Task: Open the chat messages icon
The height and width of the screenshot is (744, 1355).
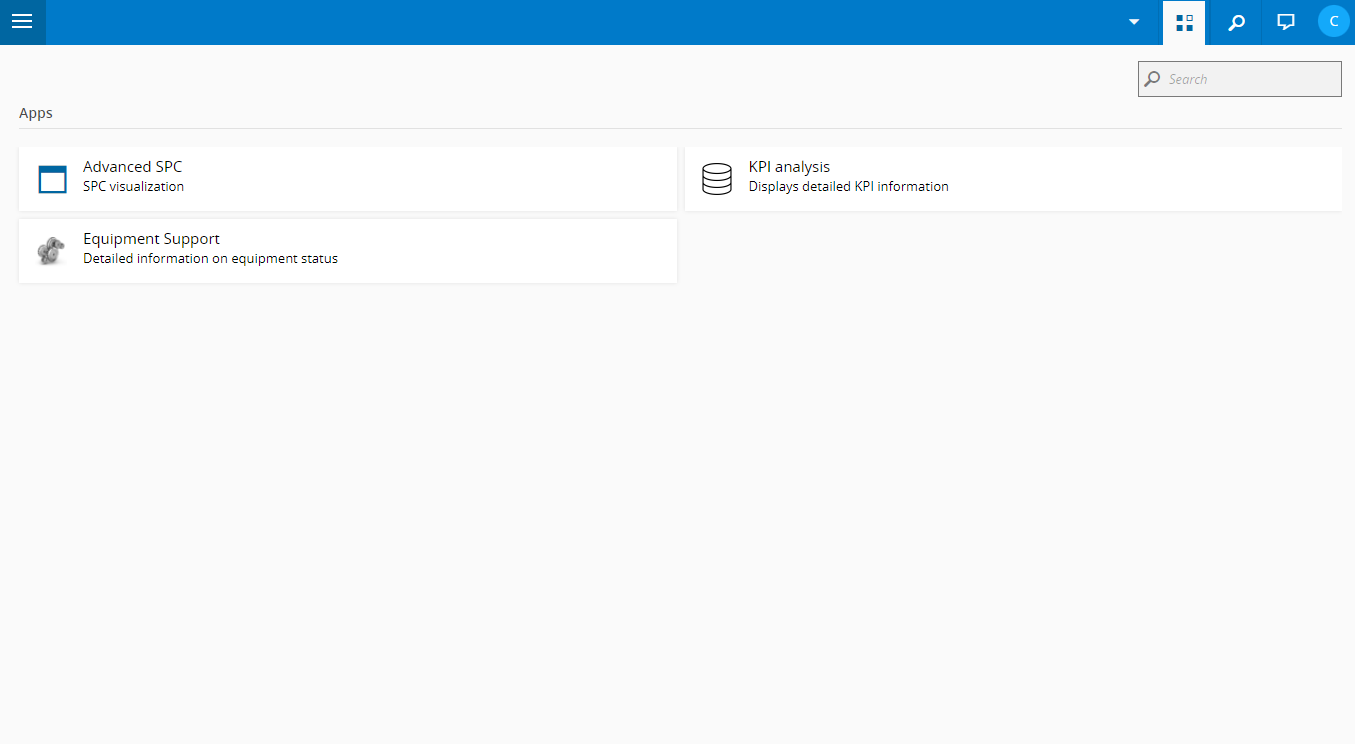Action: [x=1286, y=22]
